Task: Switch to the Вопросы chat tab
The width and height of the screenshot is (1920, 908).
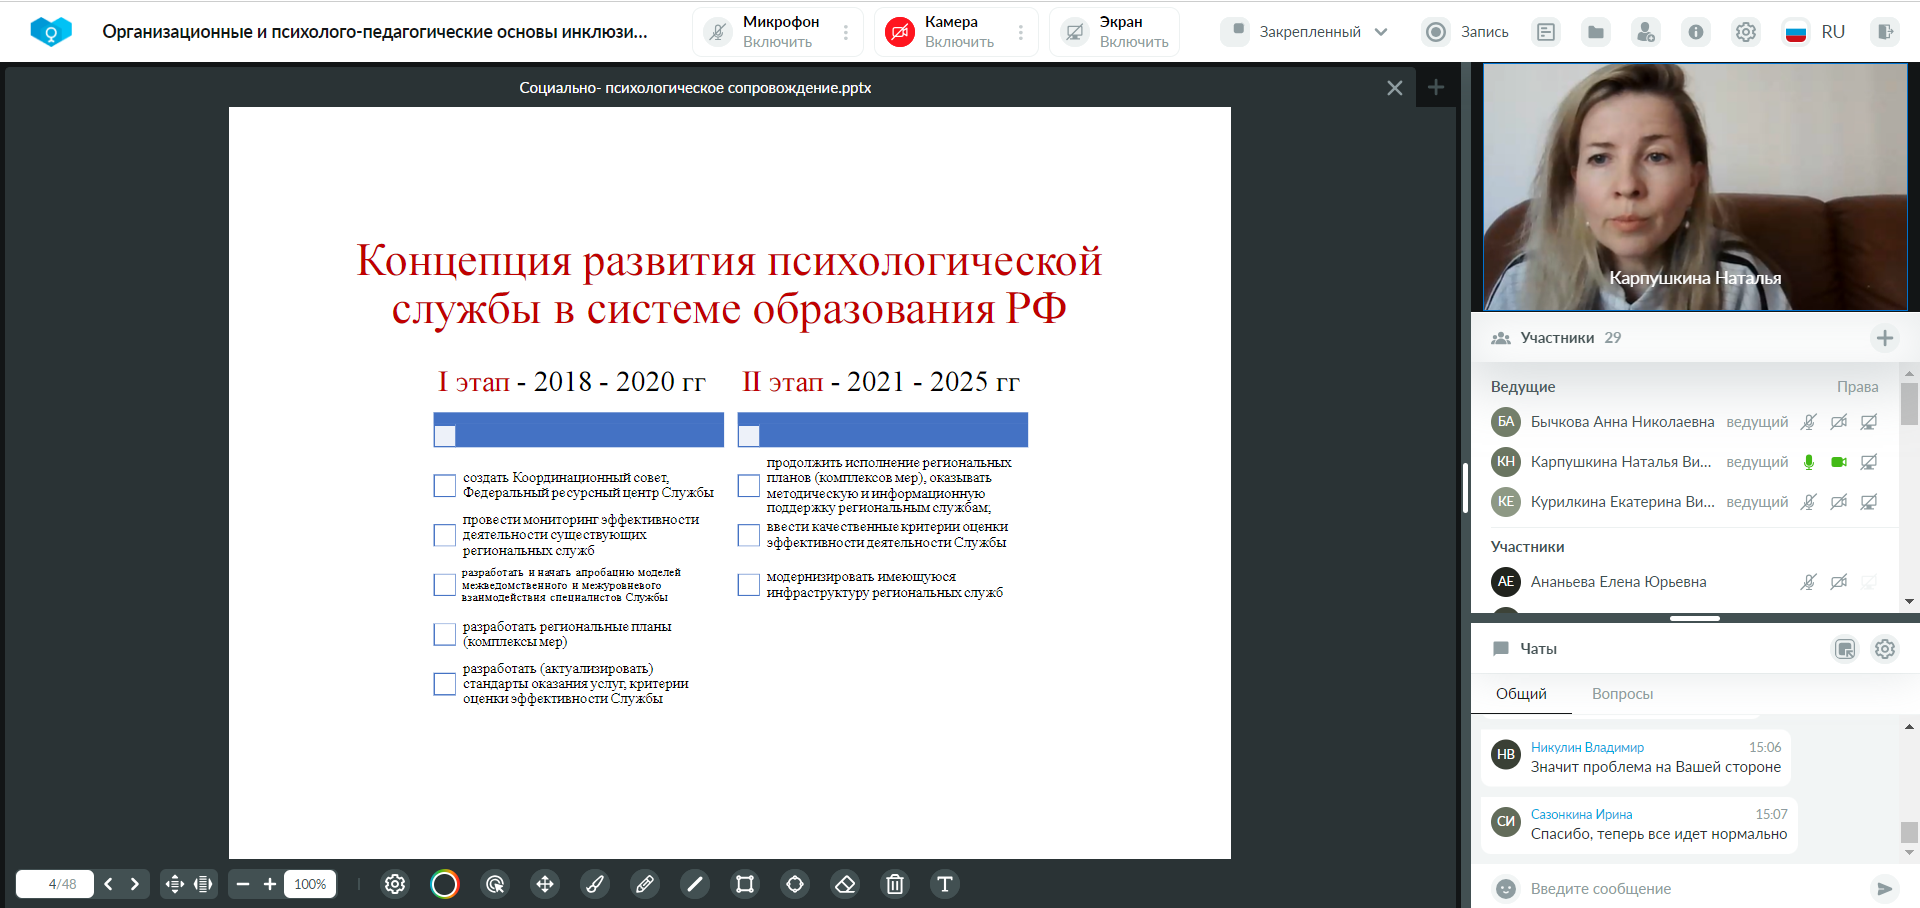Action: 1622,694
